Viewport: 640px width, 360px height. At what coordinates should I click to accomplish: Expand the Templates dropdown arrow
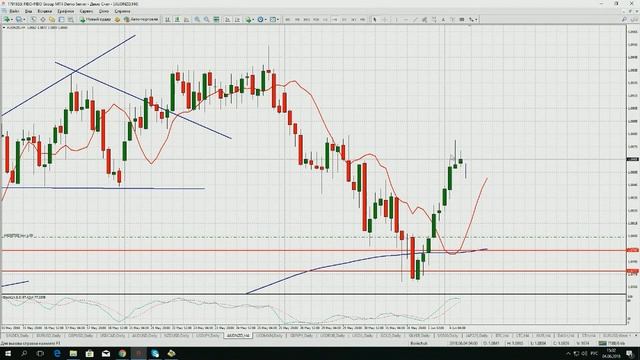coord(278,19)
